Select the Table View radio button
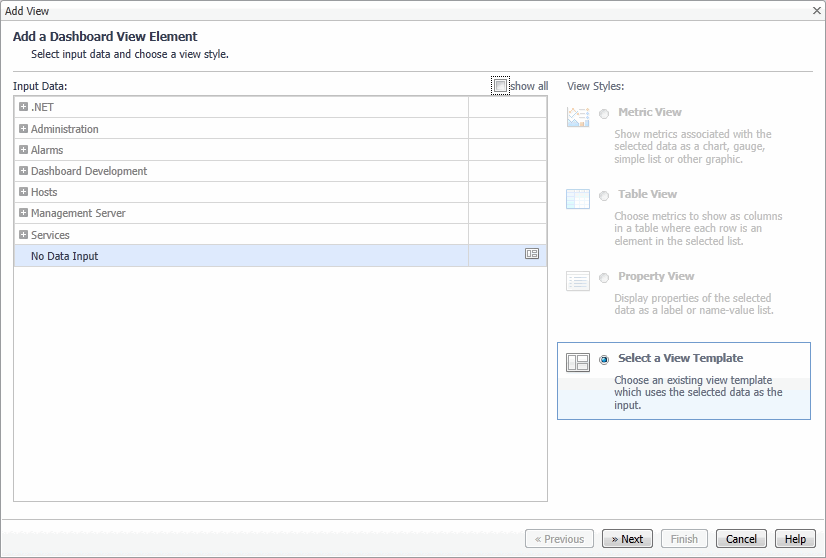 tap(604, 196)
